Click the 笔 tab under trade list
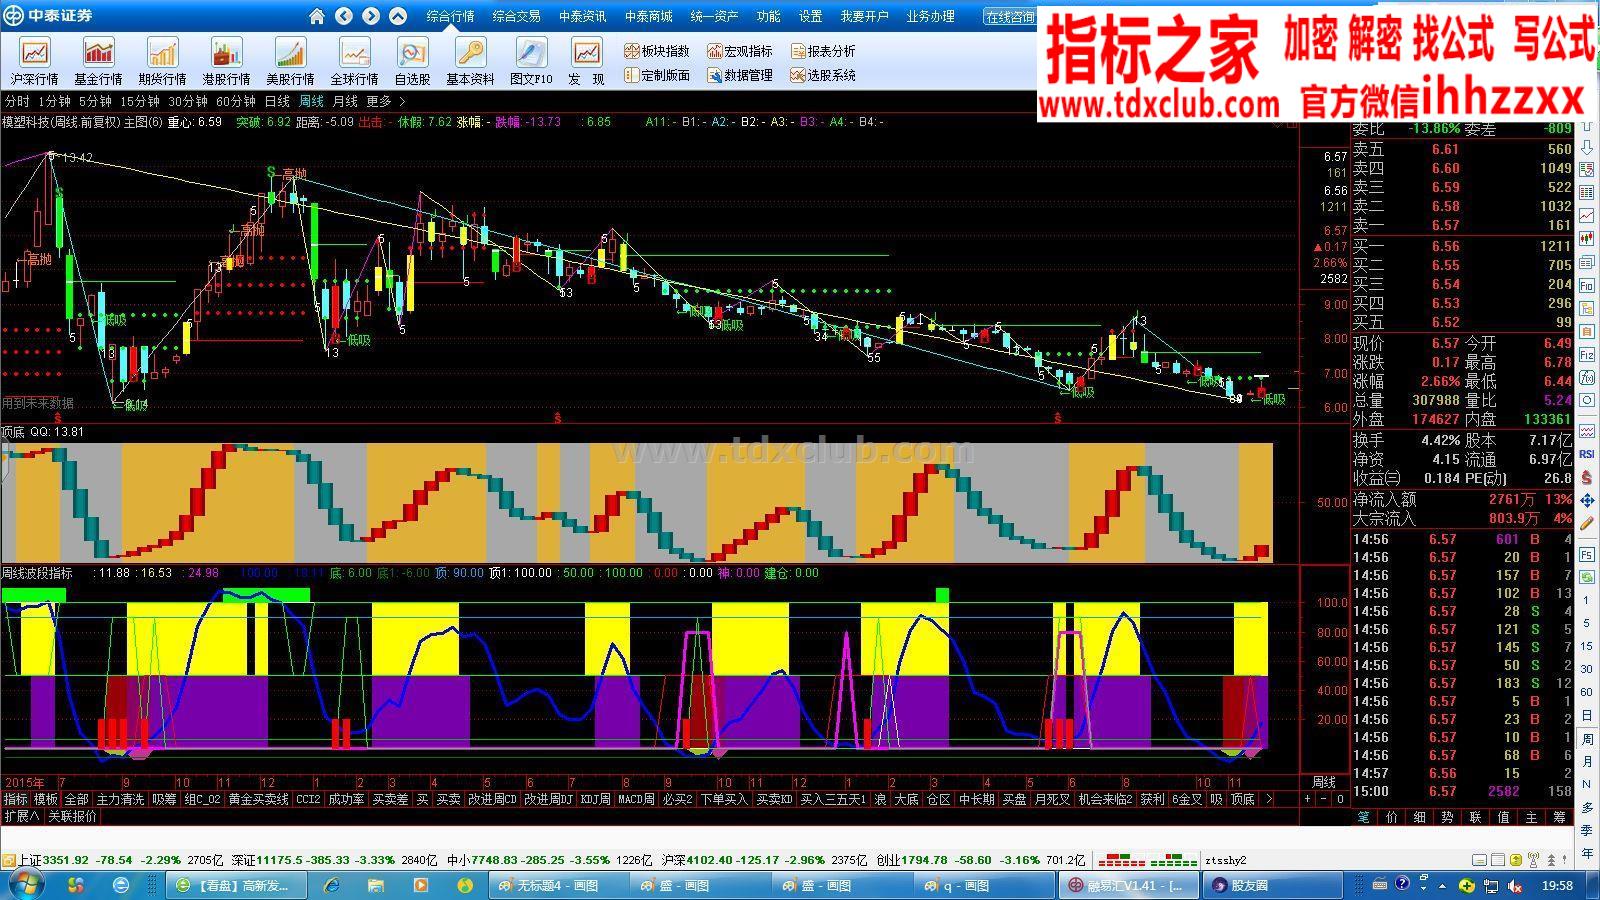Viewport: 1600px width, 900px height. pyautogui.click(x=1363, y=816)
